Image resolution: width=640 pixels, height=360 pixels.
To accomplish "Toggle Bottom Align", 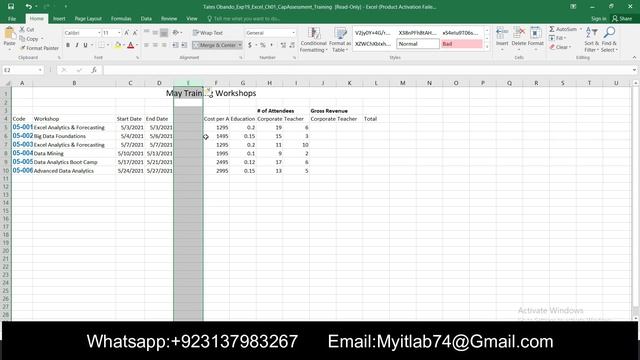I will (164, 33).
